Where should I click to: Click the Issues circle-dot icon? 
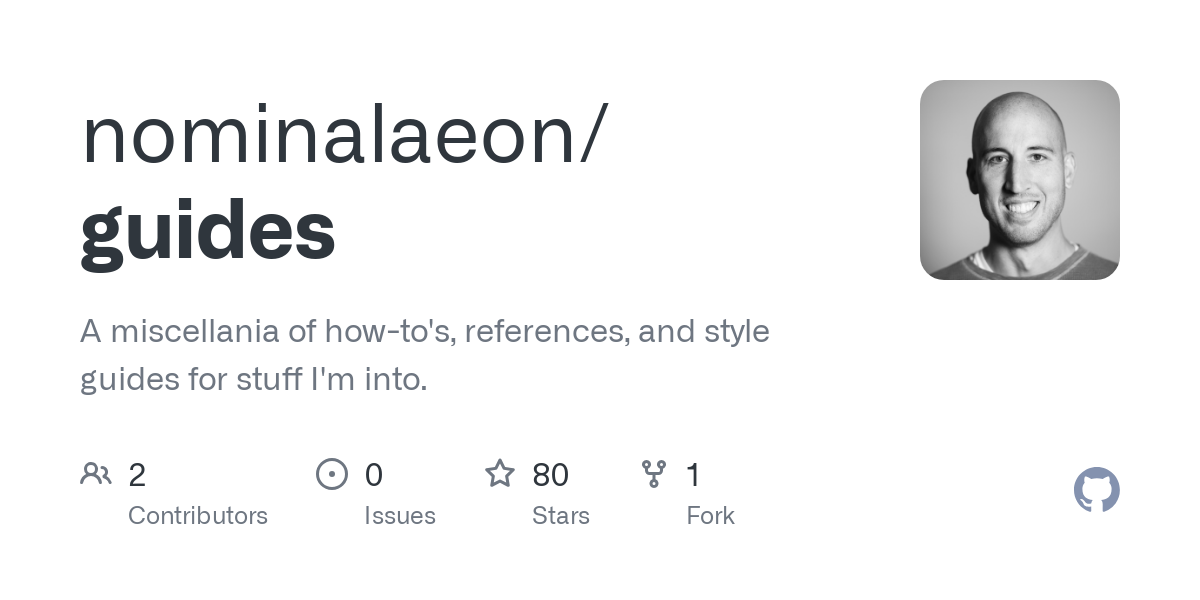(332, 473)
